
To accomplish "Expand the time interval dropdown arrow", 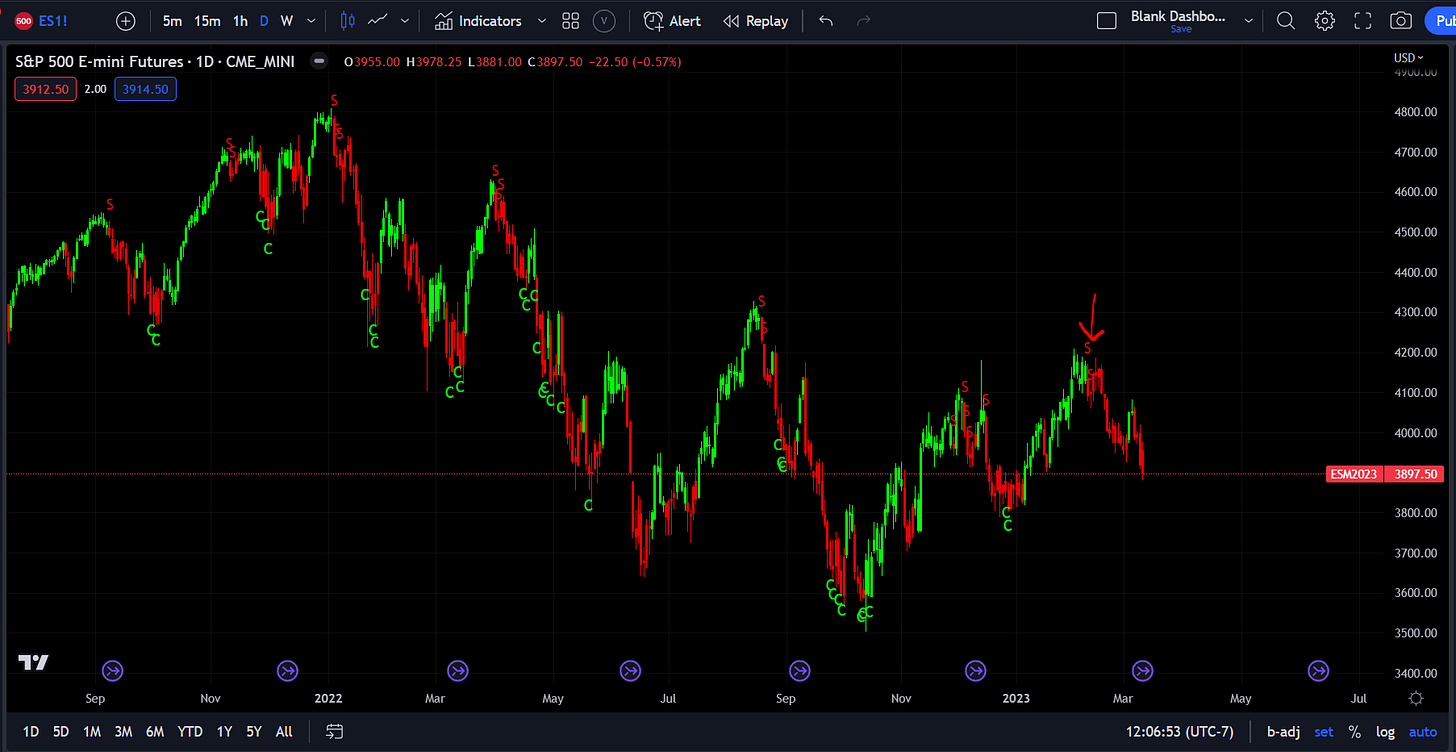I will pos(312,20).
